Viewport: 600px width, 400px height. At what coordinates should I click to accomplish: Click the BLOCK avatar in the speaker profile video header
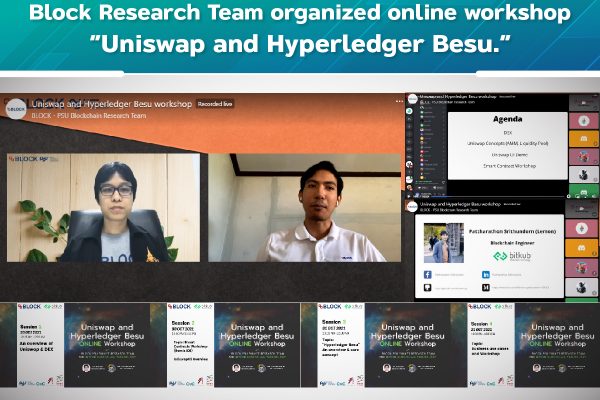point(412,207)
